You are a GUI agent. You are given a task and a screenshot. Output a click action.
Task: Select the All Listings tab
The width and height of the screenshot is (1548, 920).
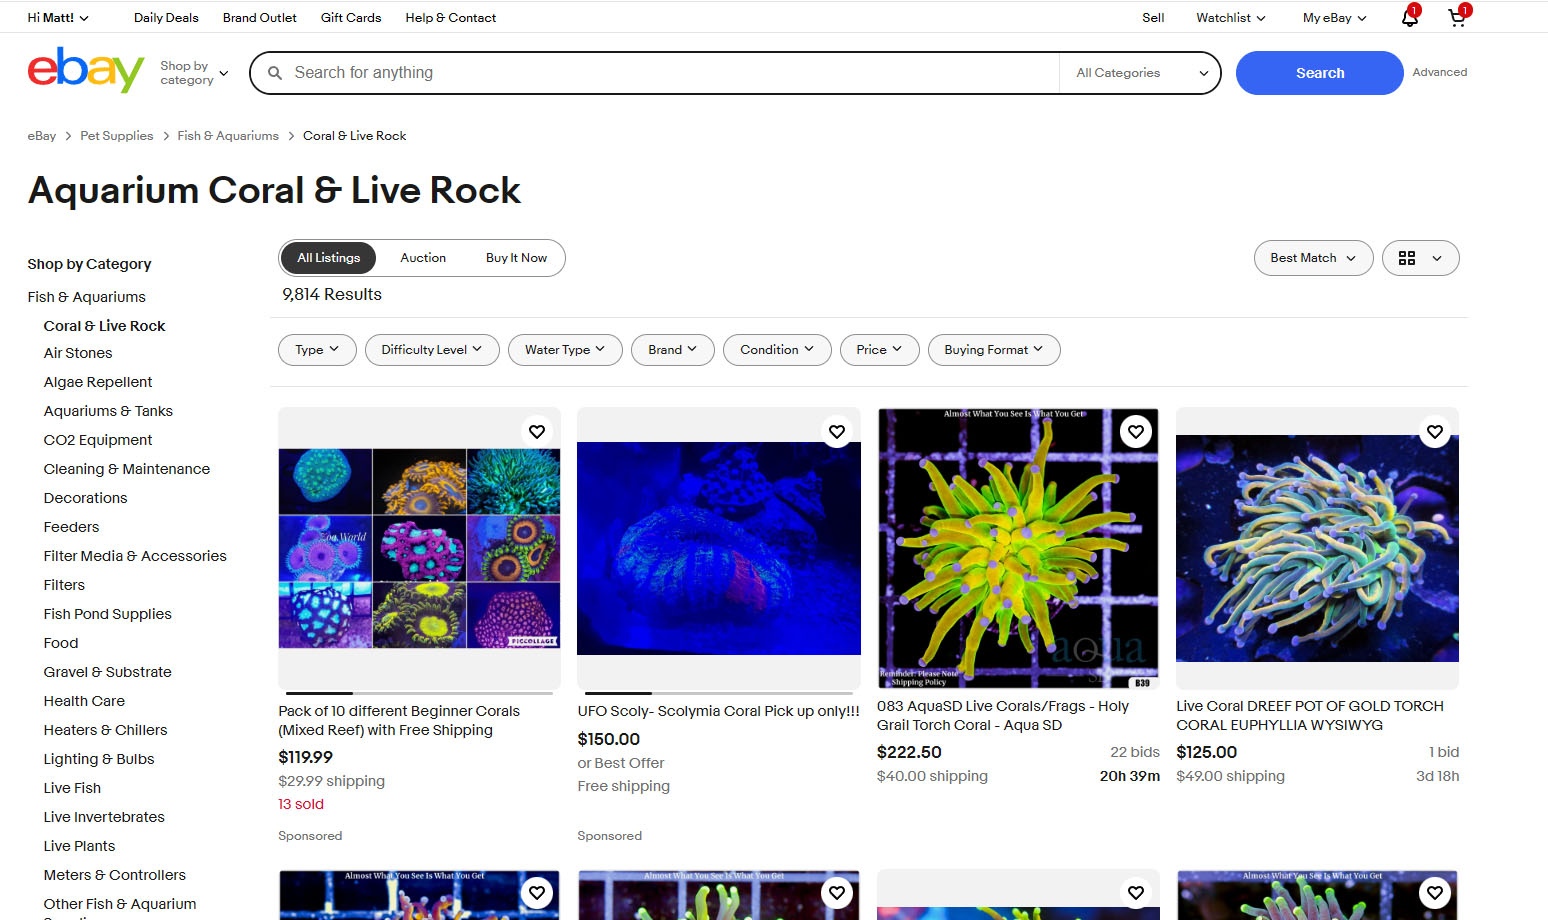(x=328, y=258)
